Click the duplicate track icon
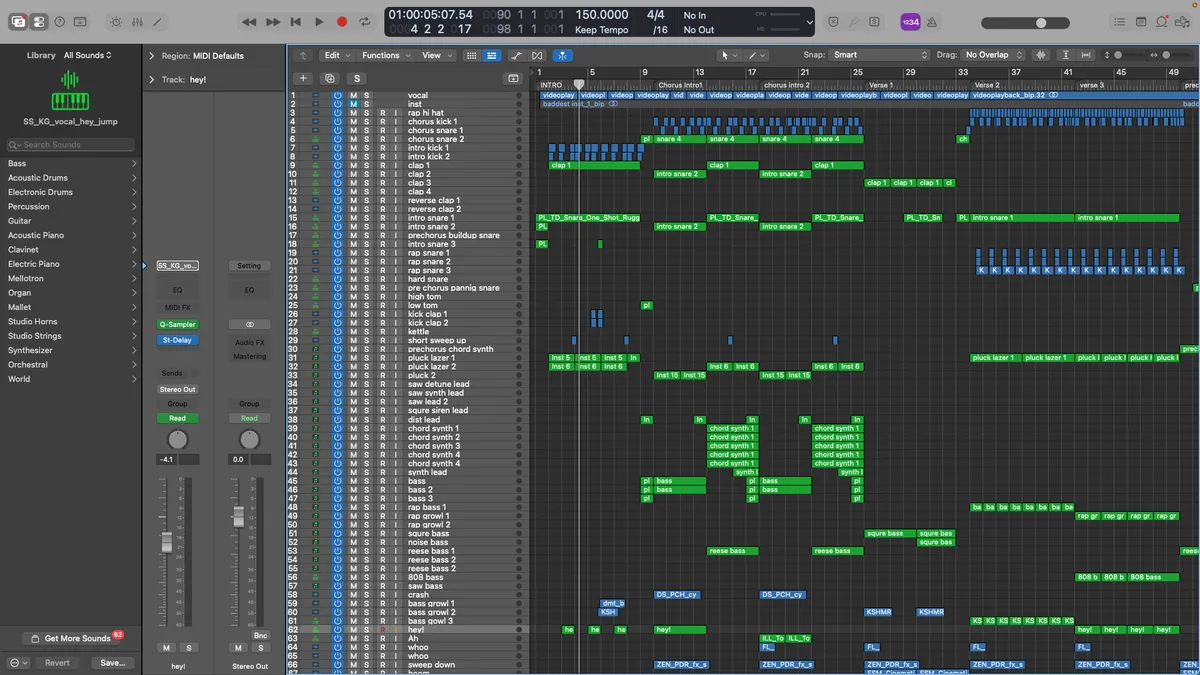The height and width of the screenshot is (675, 1200). click(x=329, y=78)
